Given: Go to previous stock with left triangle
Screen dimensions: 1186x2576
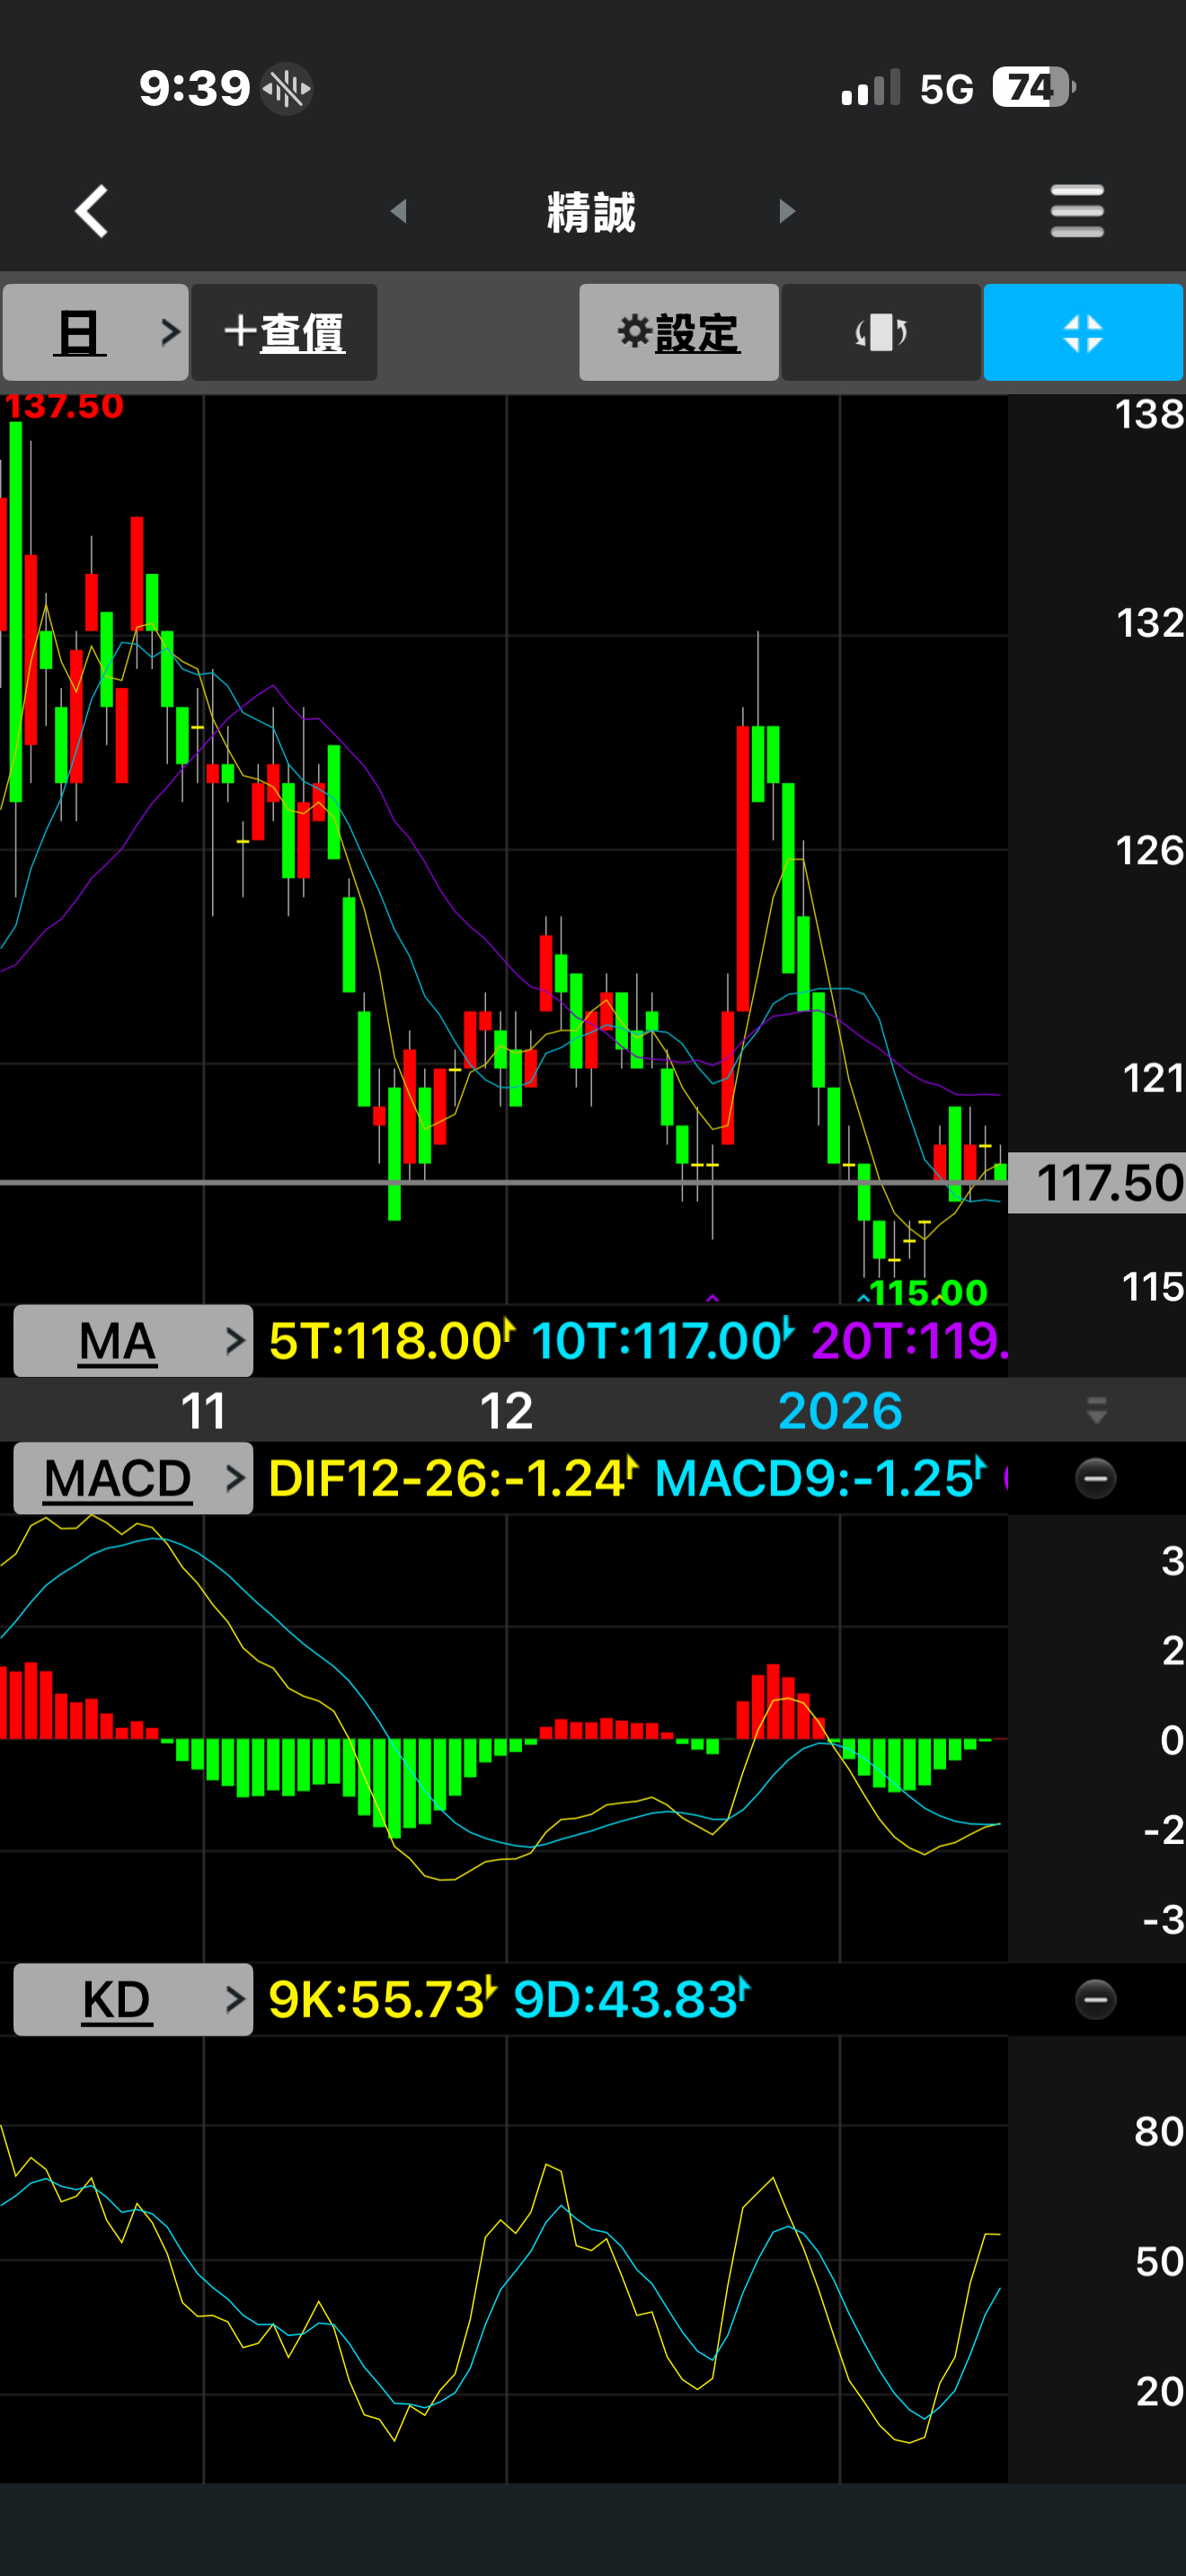Looking at the screenshot, I should 399,211.
